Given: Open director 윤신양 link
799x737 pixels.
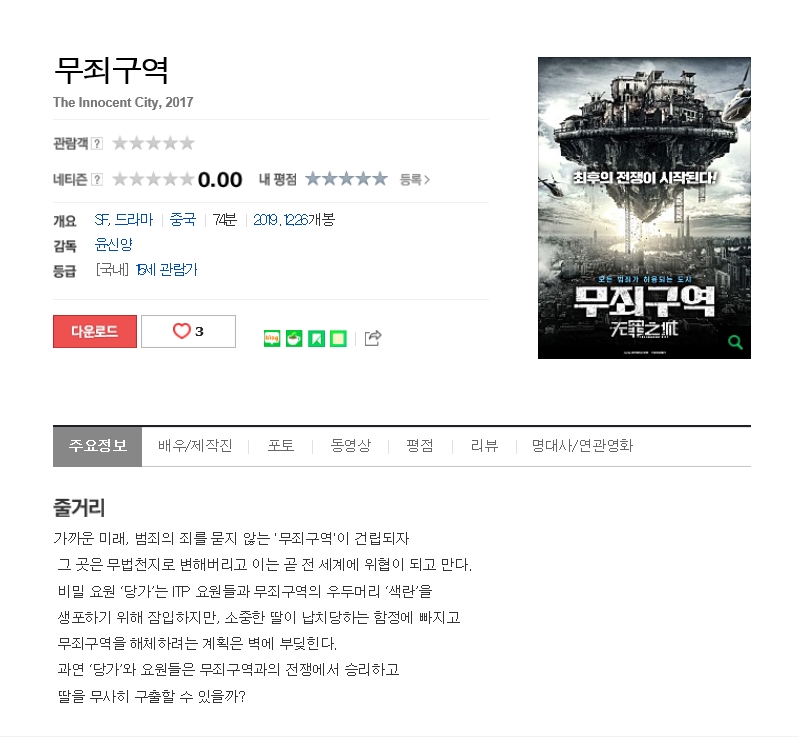Looking at the screenshot, I should (x=114, y=245).
